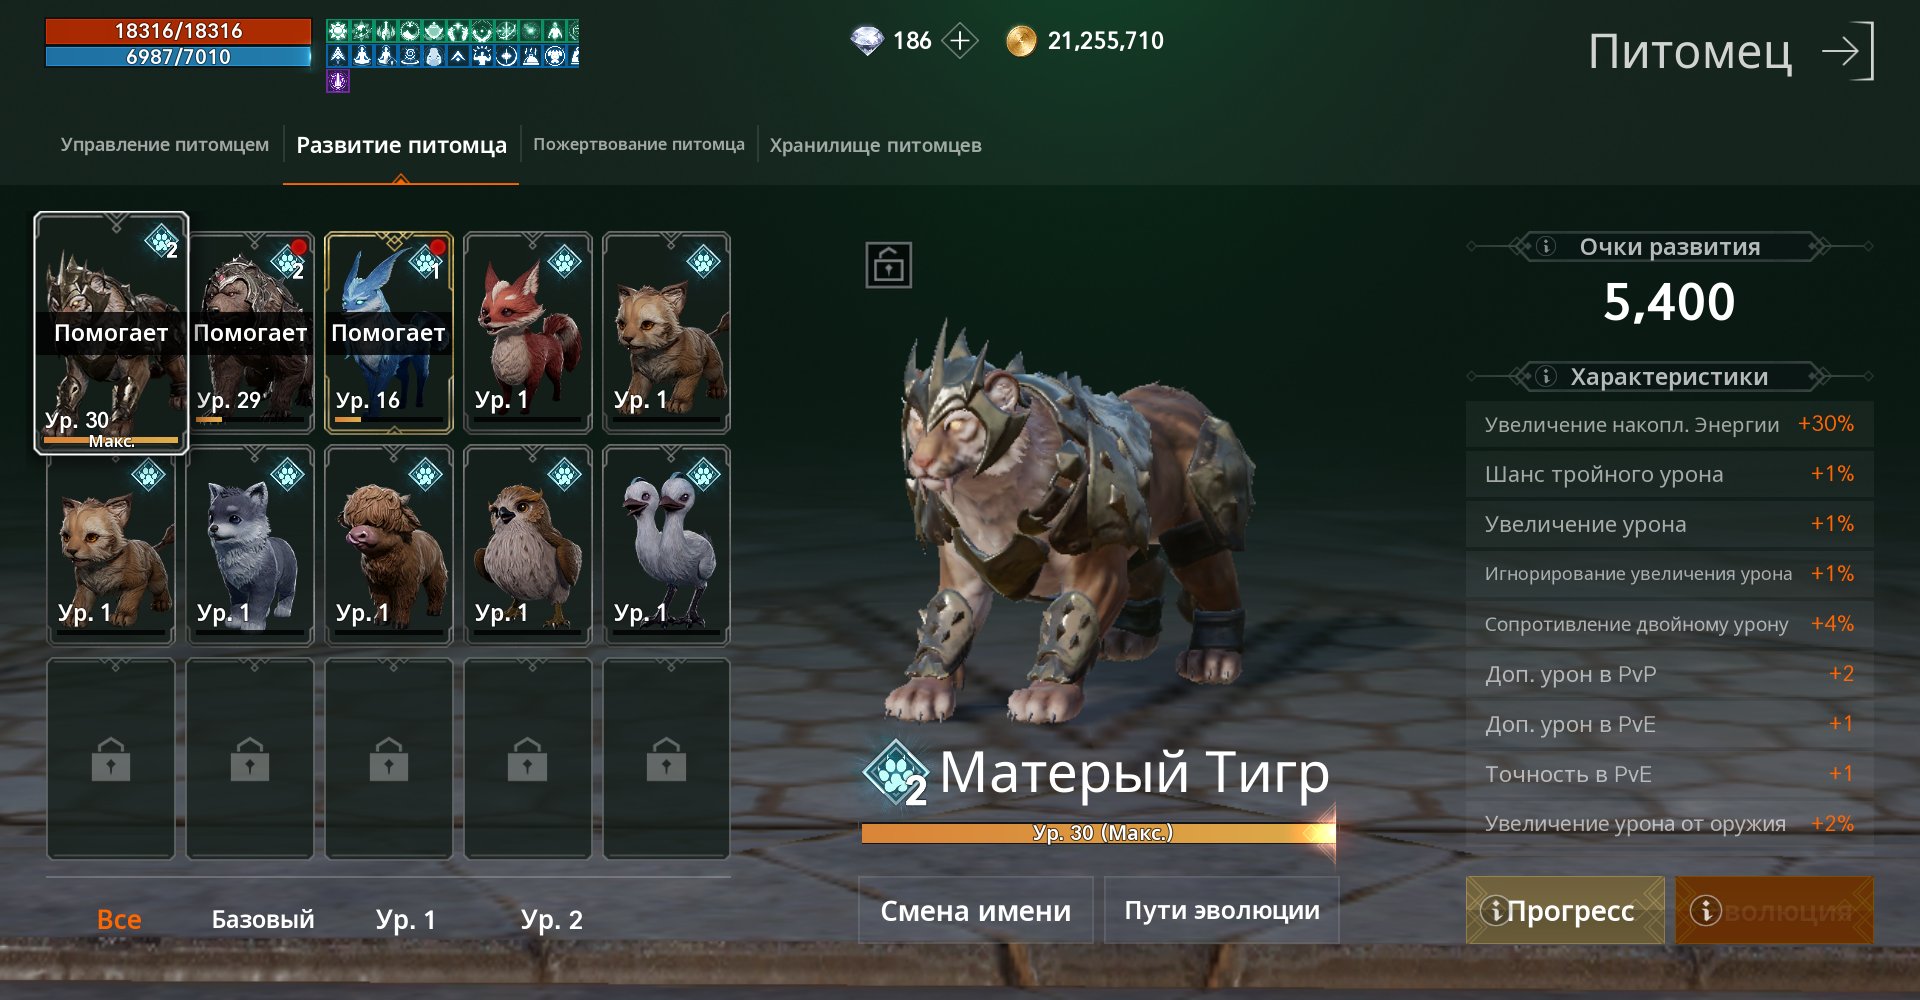The image size is (1920, 1000).
Task: Click the plus icon to add diamonds
Action: point(960,41)
